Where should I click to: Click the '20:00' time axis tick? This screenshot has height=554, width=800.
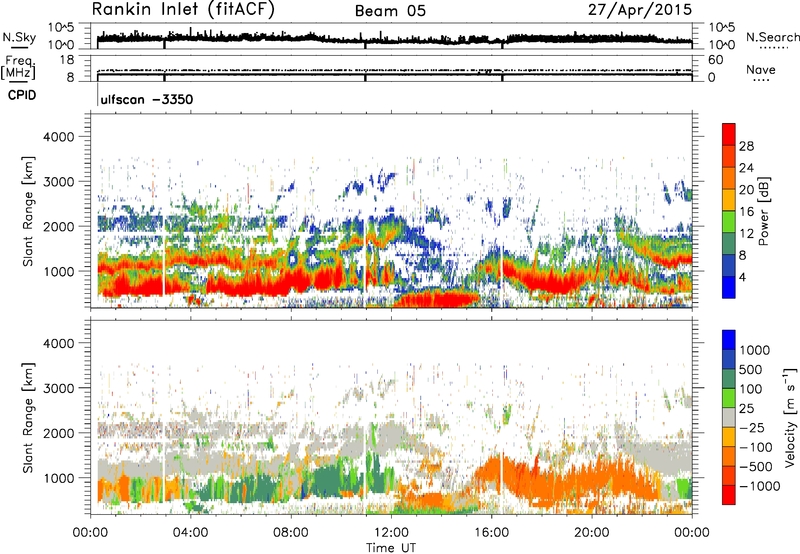click(x=592, y=533)
